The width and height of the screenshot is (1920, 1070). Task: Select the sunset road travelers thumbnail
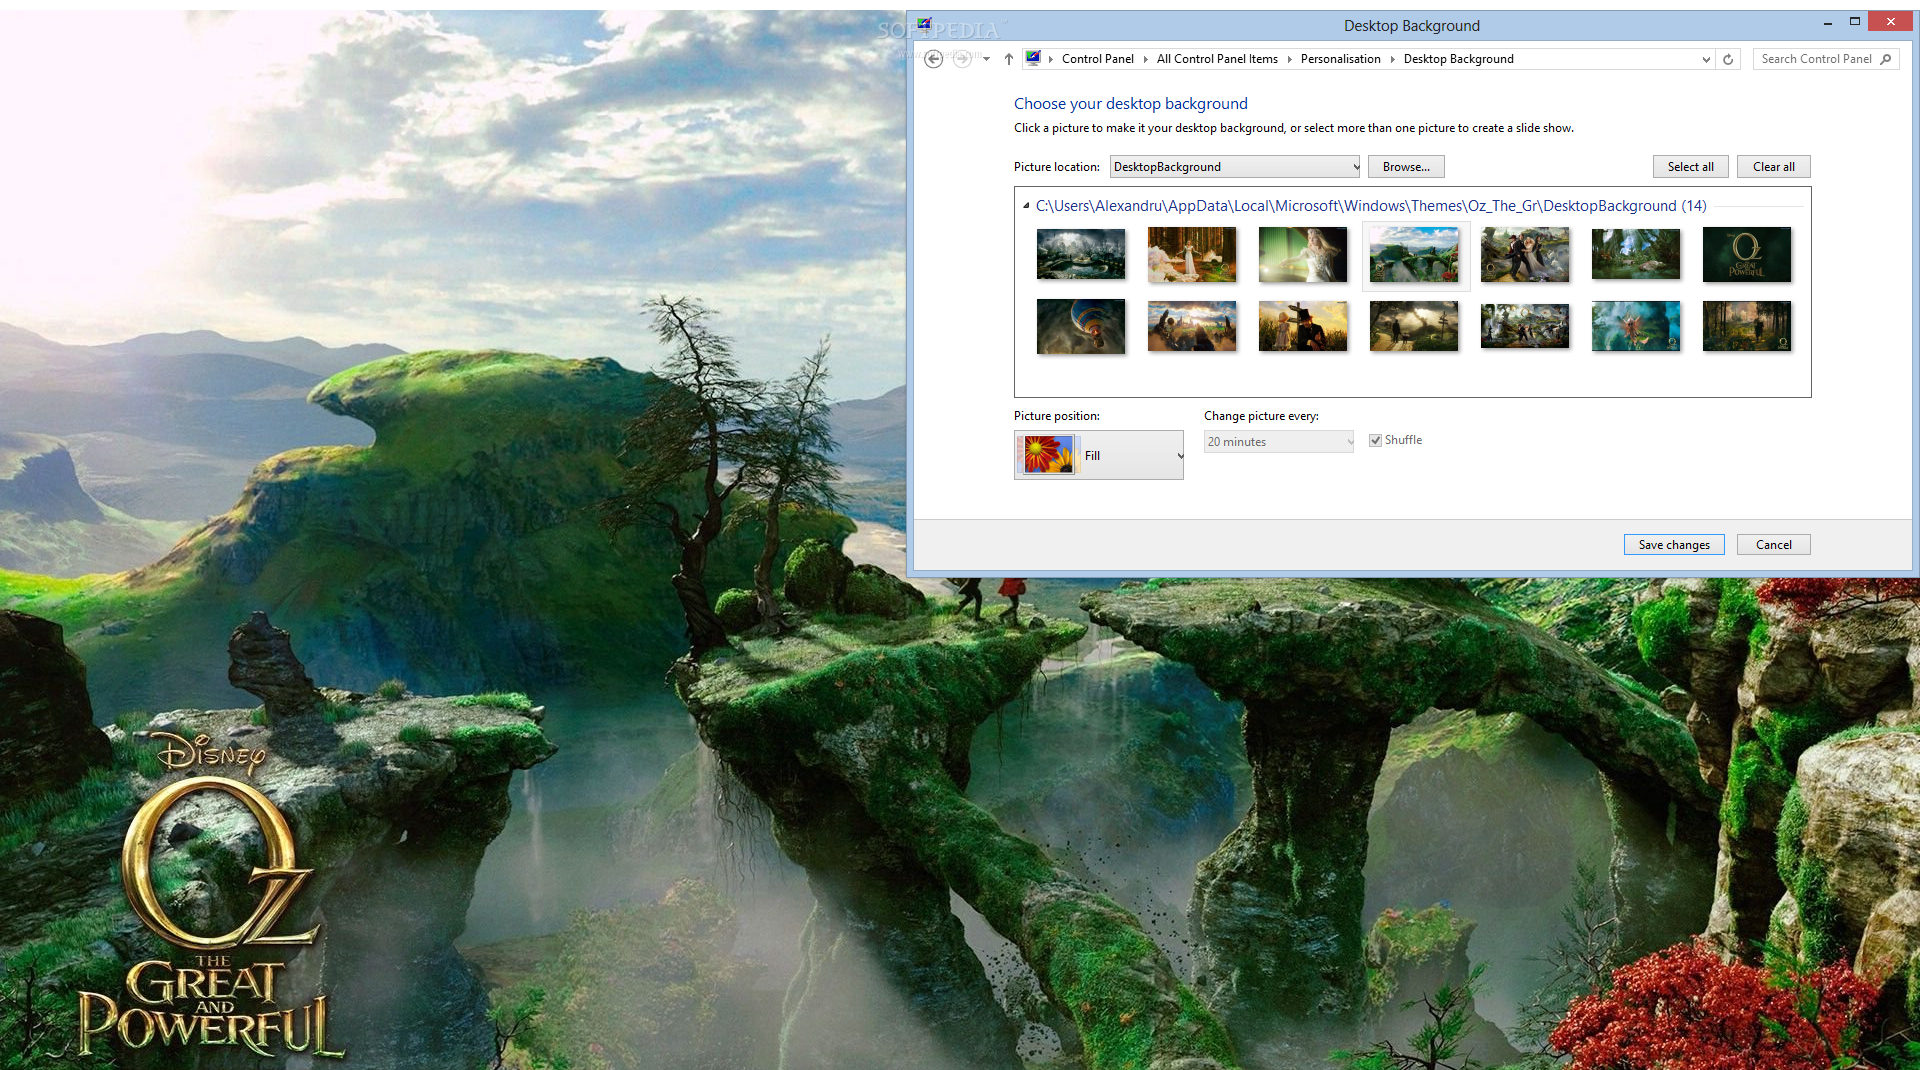tap(1192, 326)
